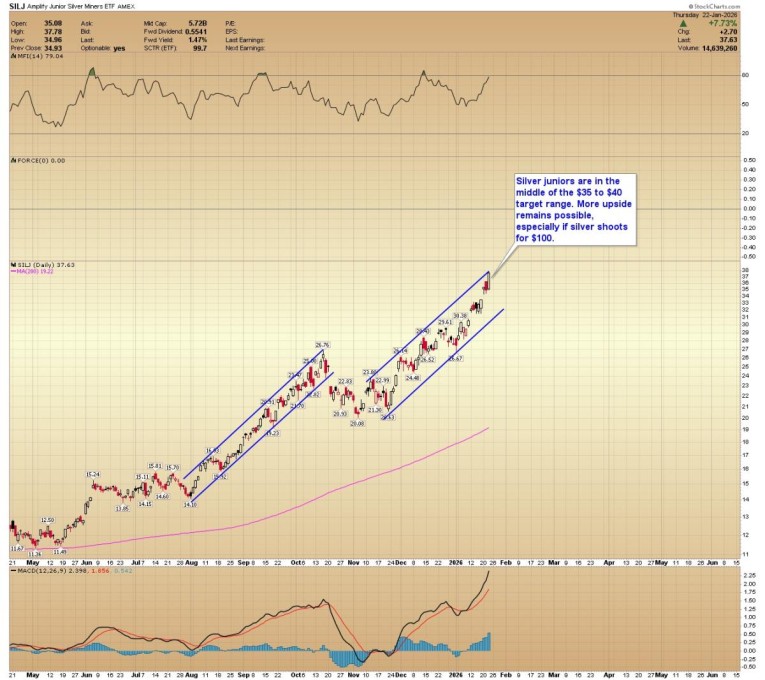The image size is (765, 680).
Task: Click the 20.06 November low price label
Action: pos(356,423)
